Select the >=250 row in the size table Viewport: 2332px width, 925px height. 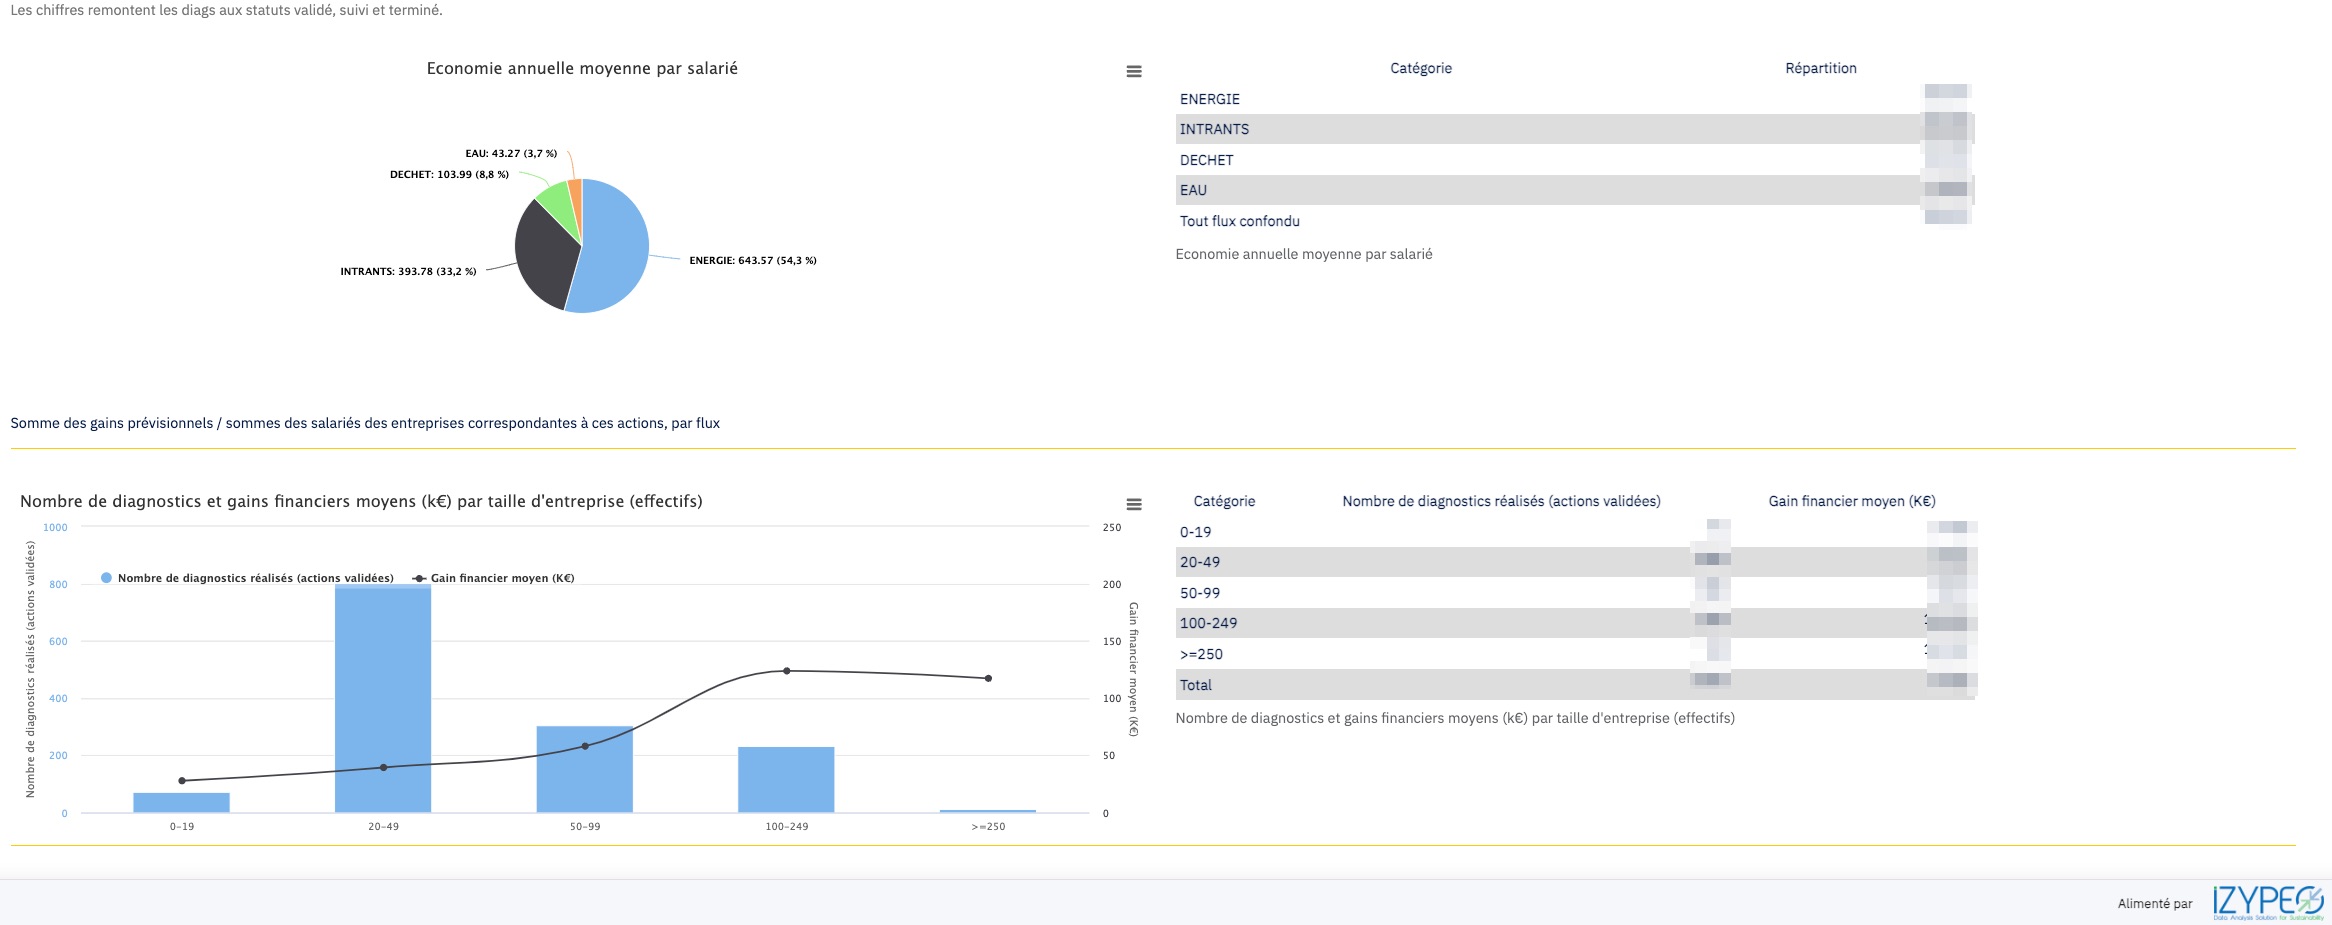tap(1576, 654)
